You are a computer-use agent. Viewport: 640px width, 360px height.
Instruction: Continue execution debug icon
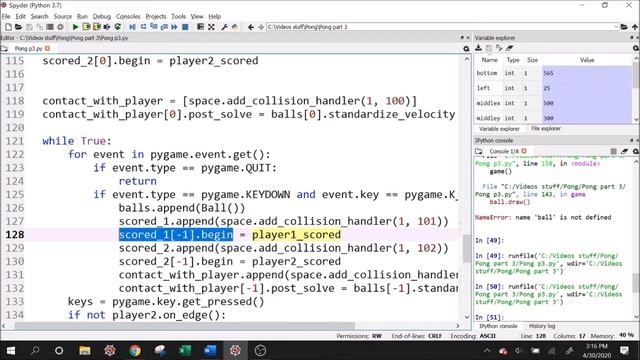coord(174,27)
